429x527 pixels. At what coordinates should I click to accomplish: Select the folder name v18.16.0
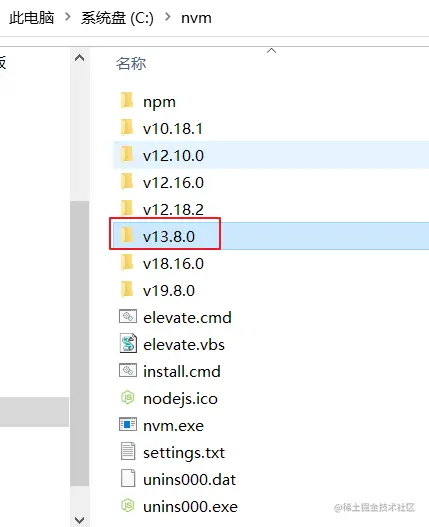click(x=173, y=264)
